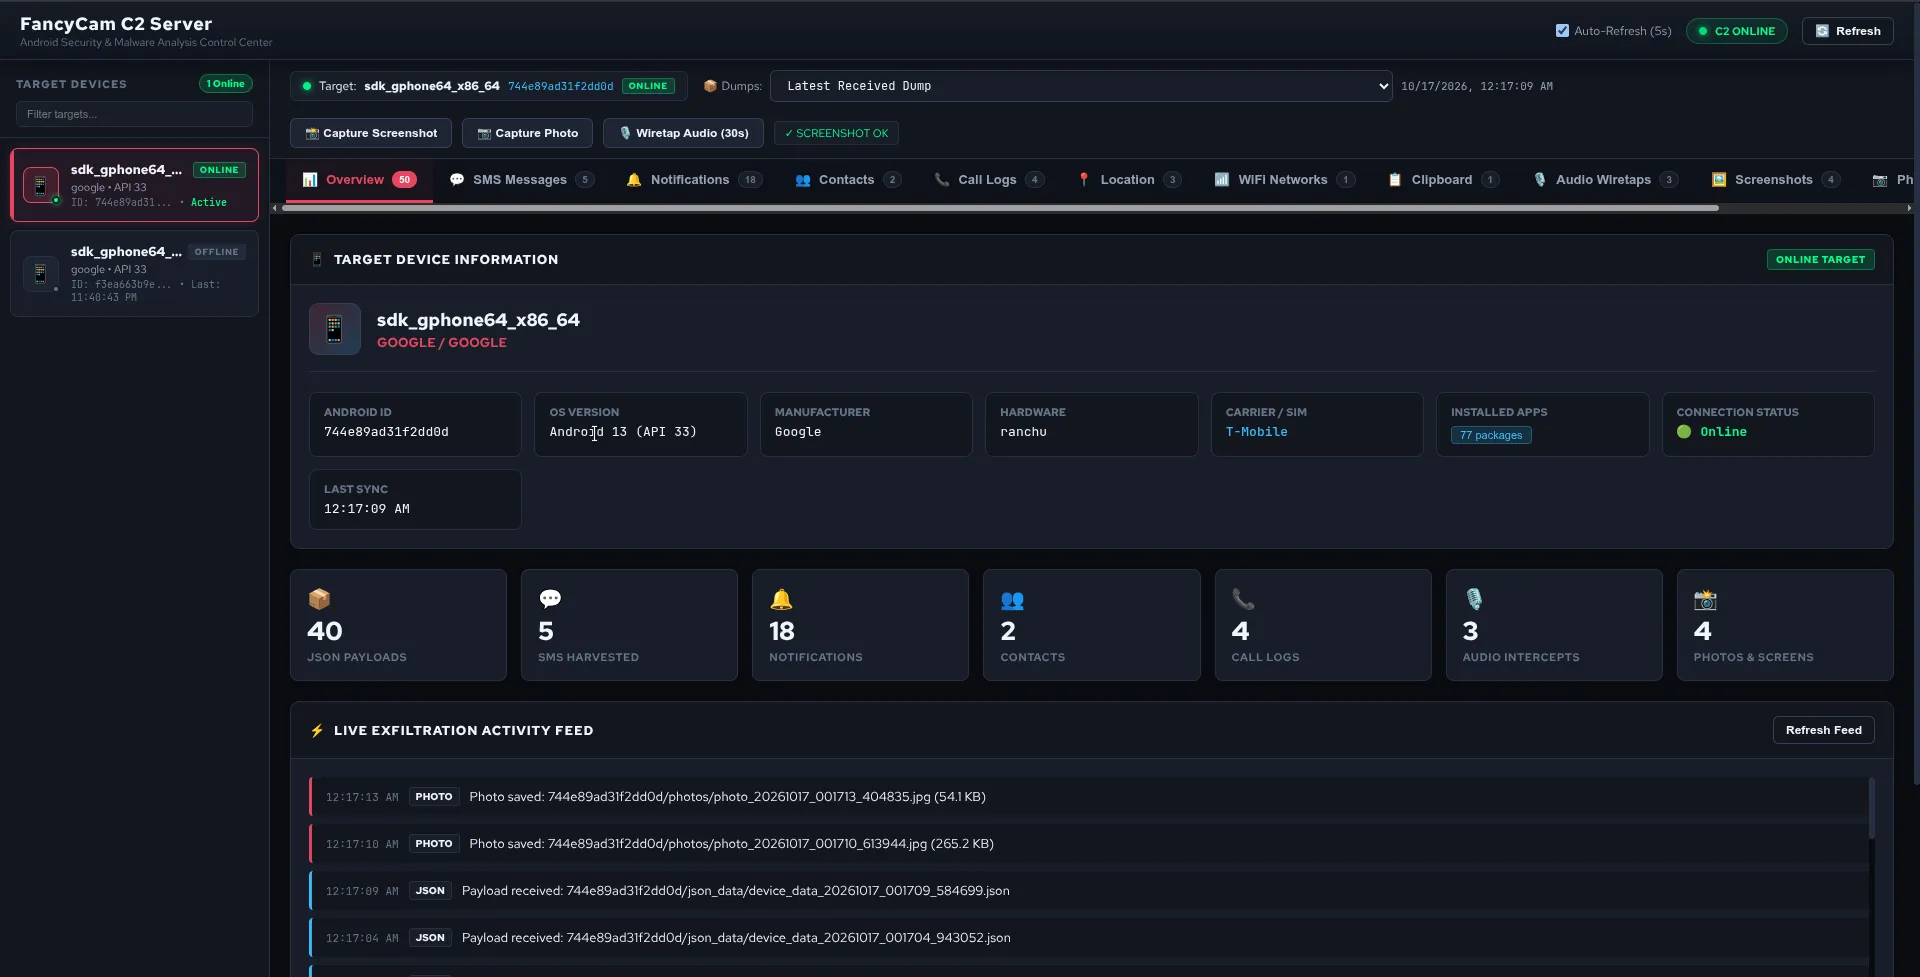Click the device_data_20261017_001709_584699.json feed entry

pos(1090,891)
